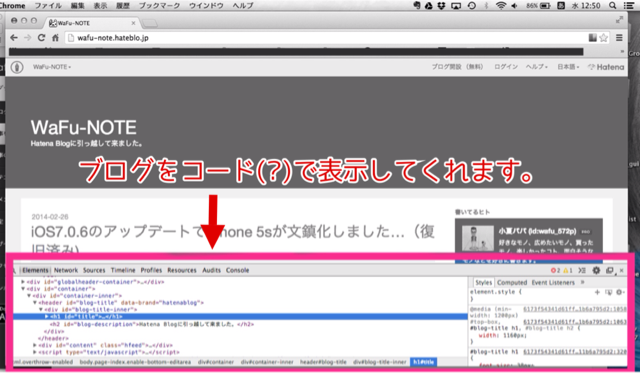The height and width of the screenshot is (373, 640).
Task: Open the Time Machine menu bar icon
Action: (471, 5)
